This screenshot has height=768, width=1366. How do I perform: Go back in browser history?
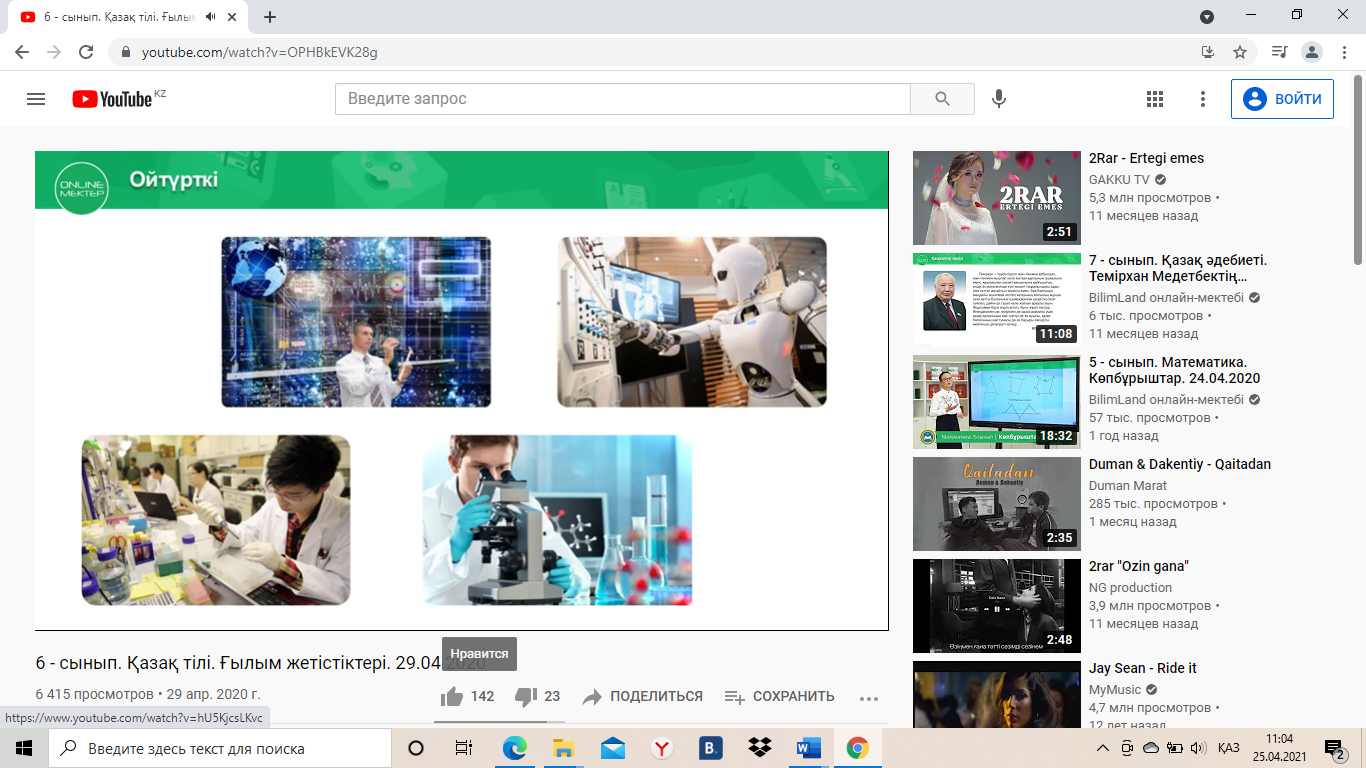pos(22,52)
